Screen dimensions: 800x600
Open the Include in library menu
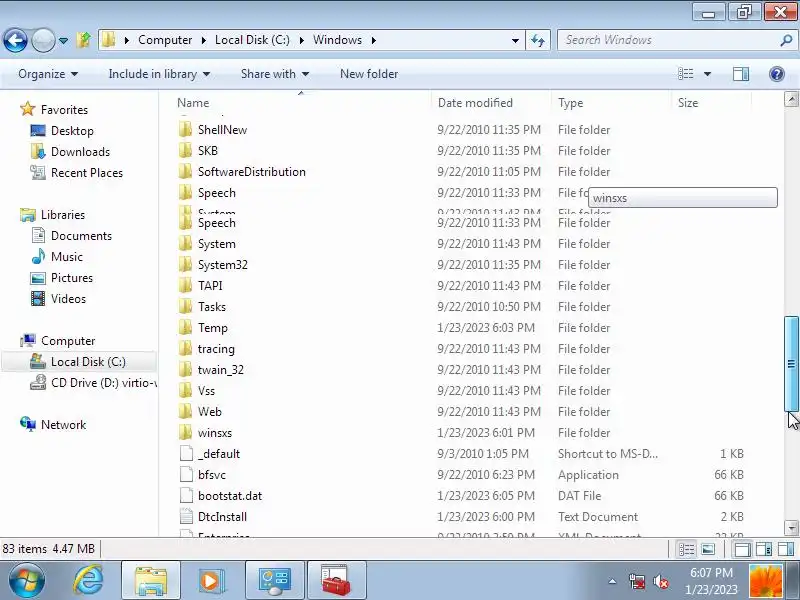[x=159, y=74]
